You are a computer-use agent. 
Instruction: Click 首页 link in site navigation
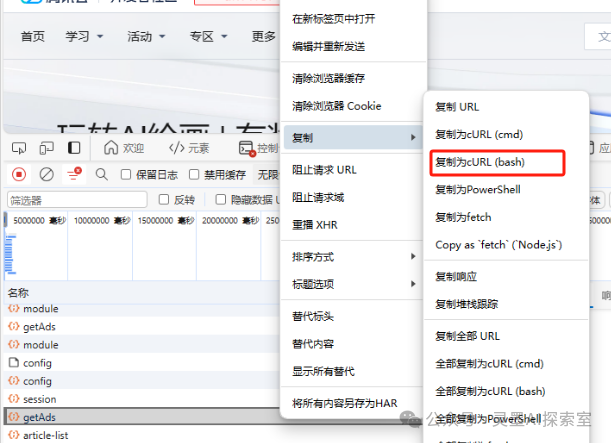33,37
